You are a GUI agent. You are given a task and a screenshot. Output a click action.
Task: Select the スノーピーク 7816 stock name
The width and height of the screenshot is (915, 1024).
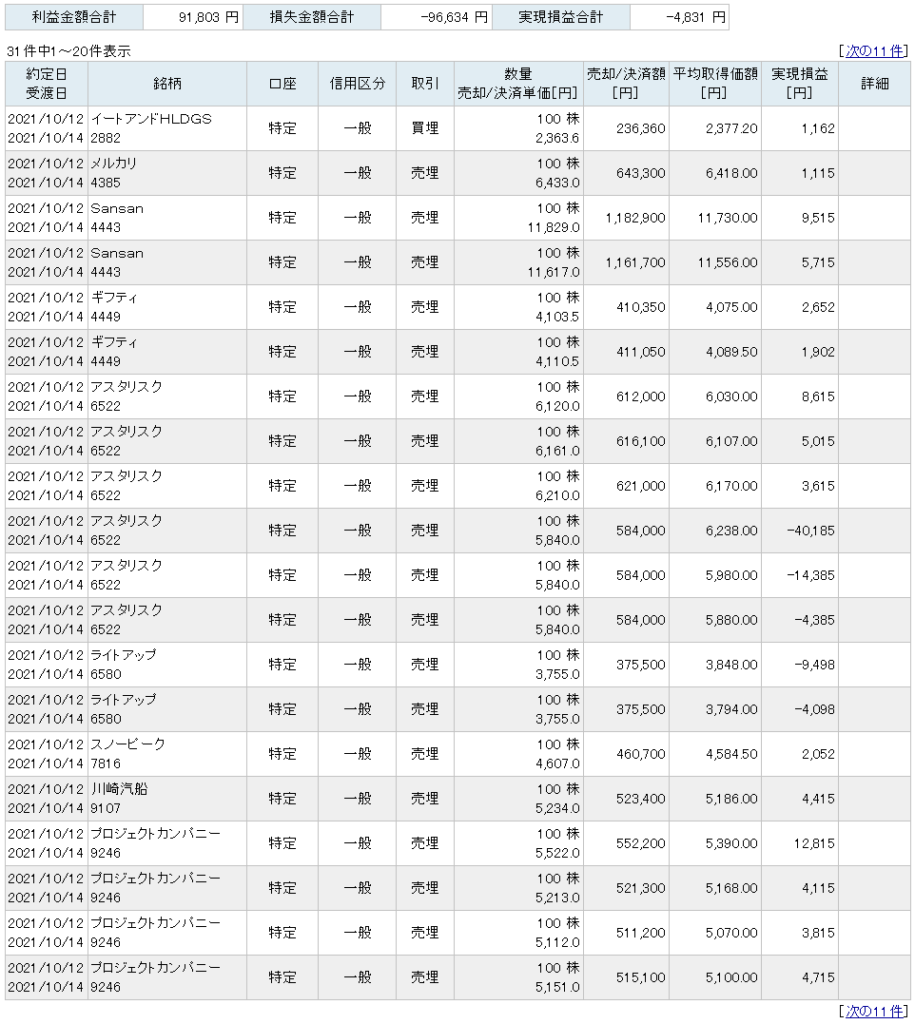[x=128, y=754]
